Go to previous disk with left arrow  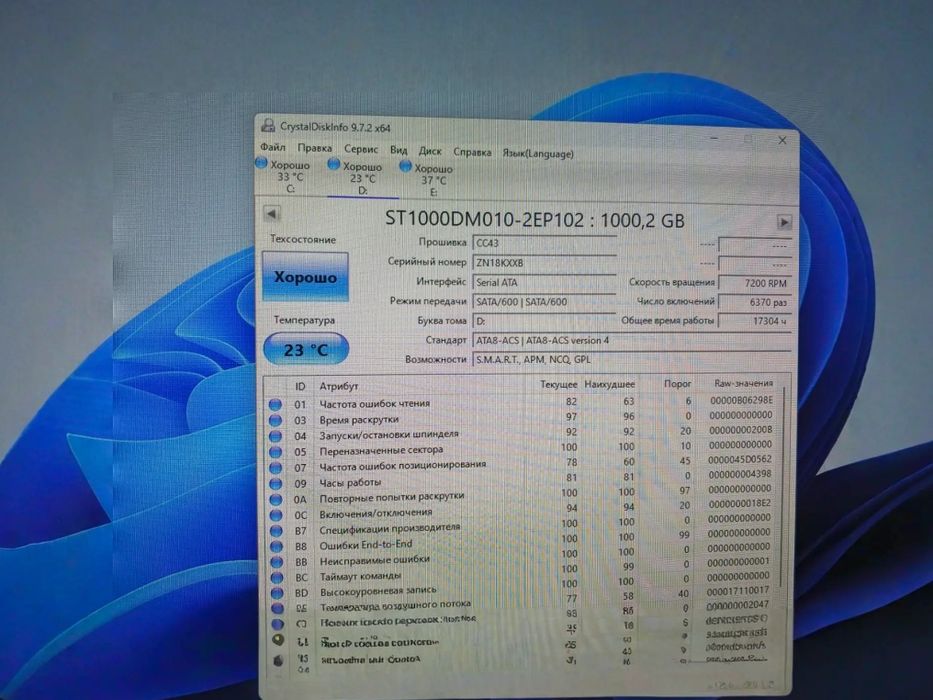271,214
